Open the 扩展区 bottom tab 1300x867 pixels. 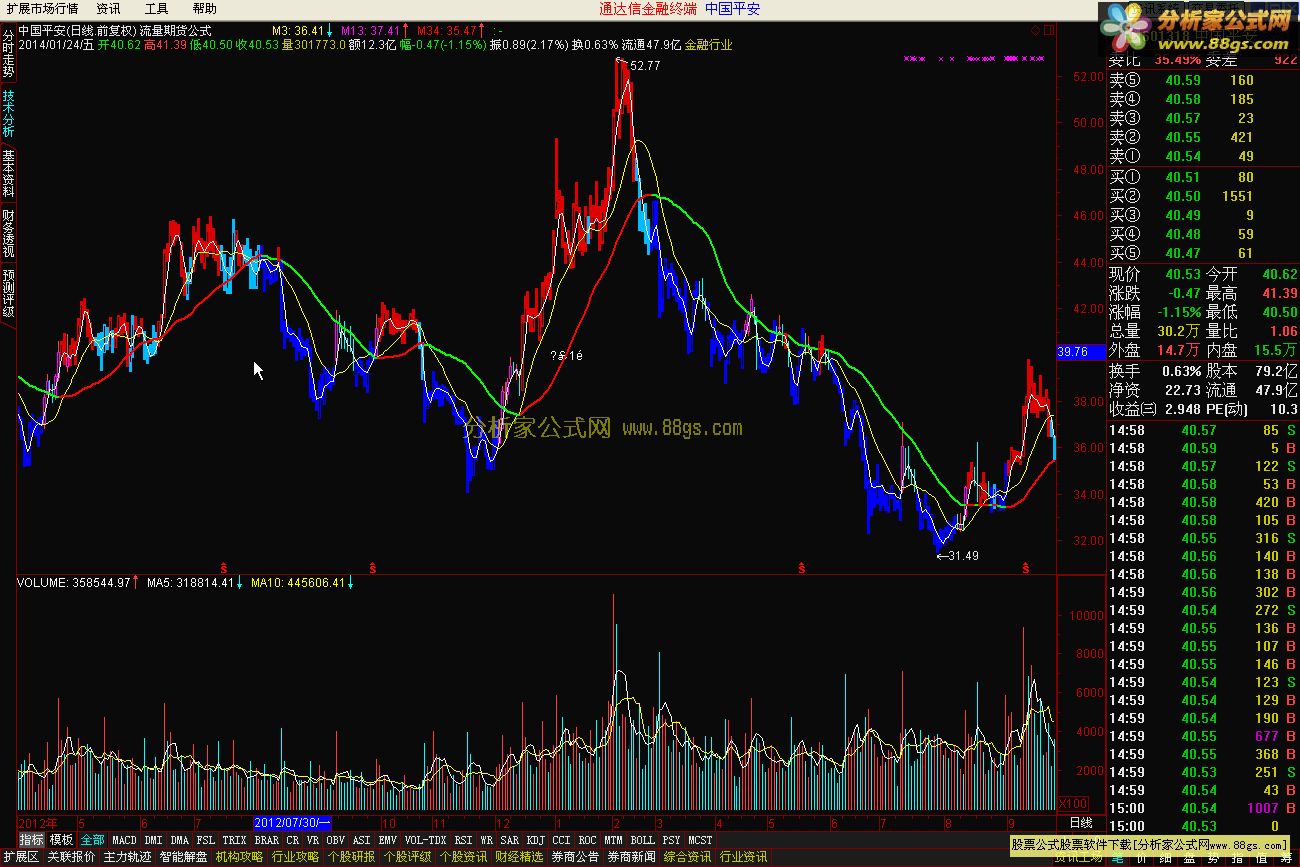[21, 857]
